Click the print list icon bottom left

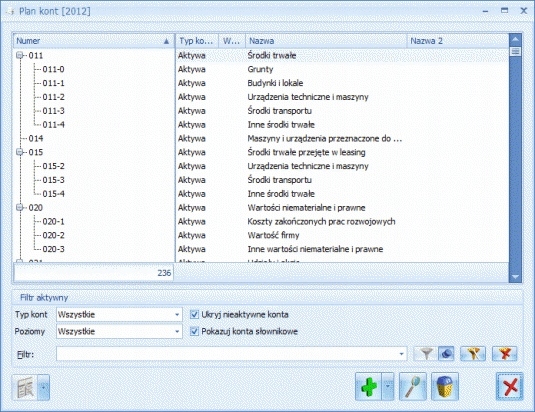[25, 387]
